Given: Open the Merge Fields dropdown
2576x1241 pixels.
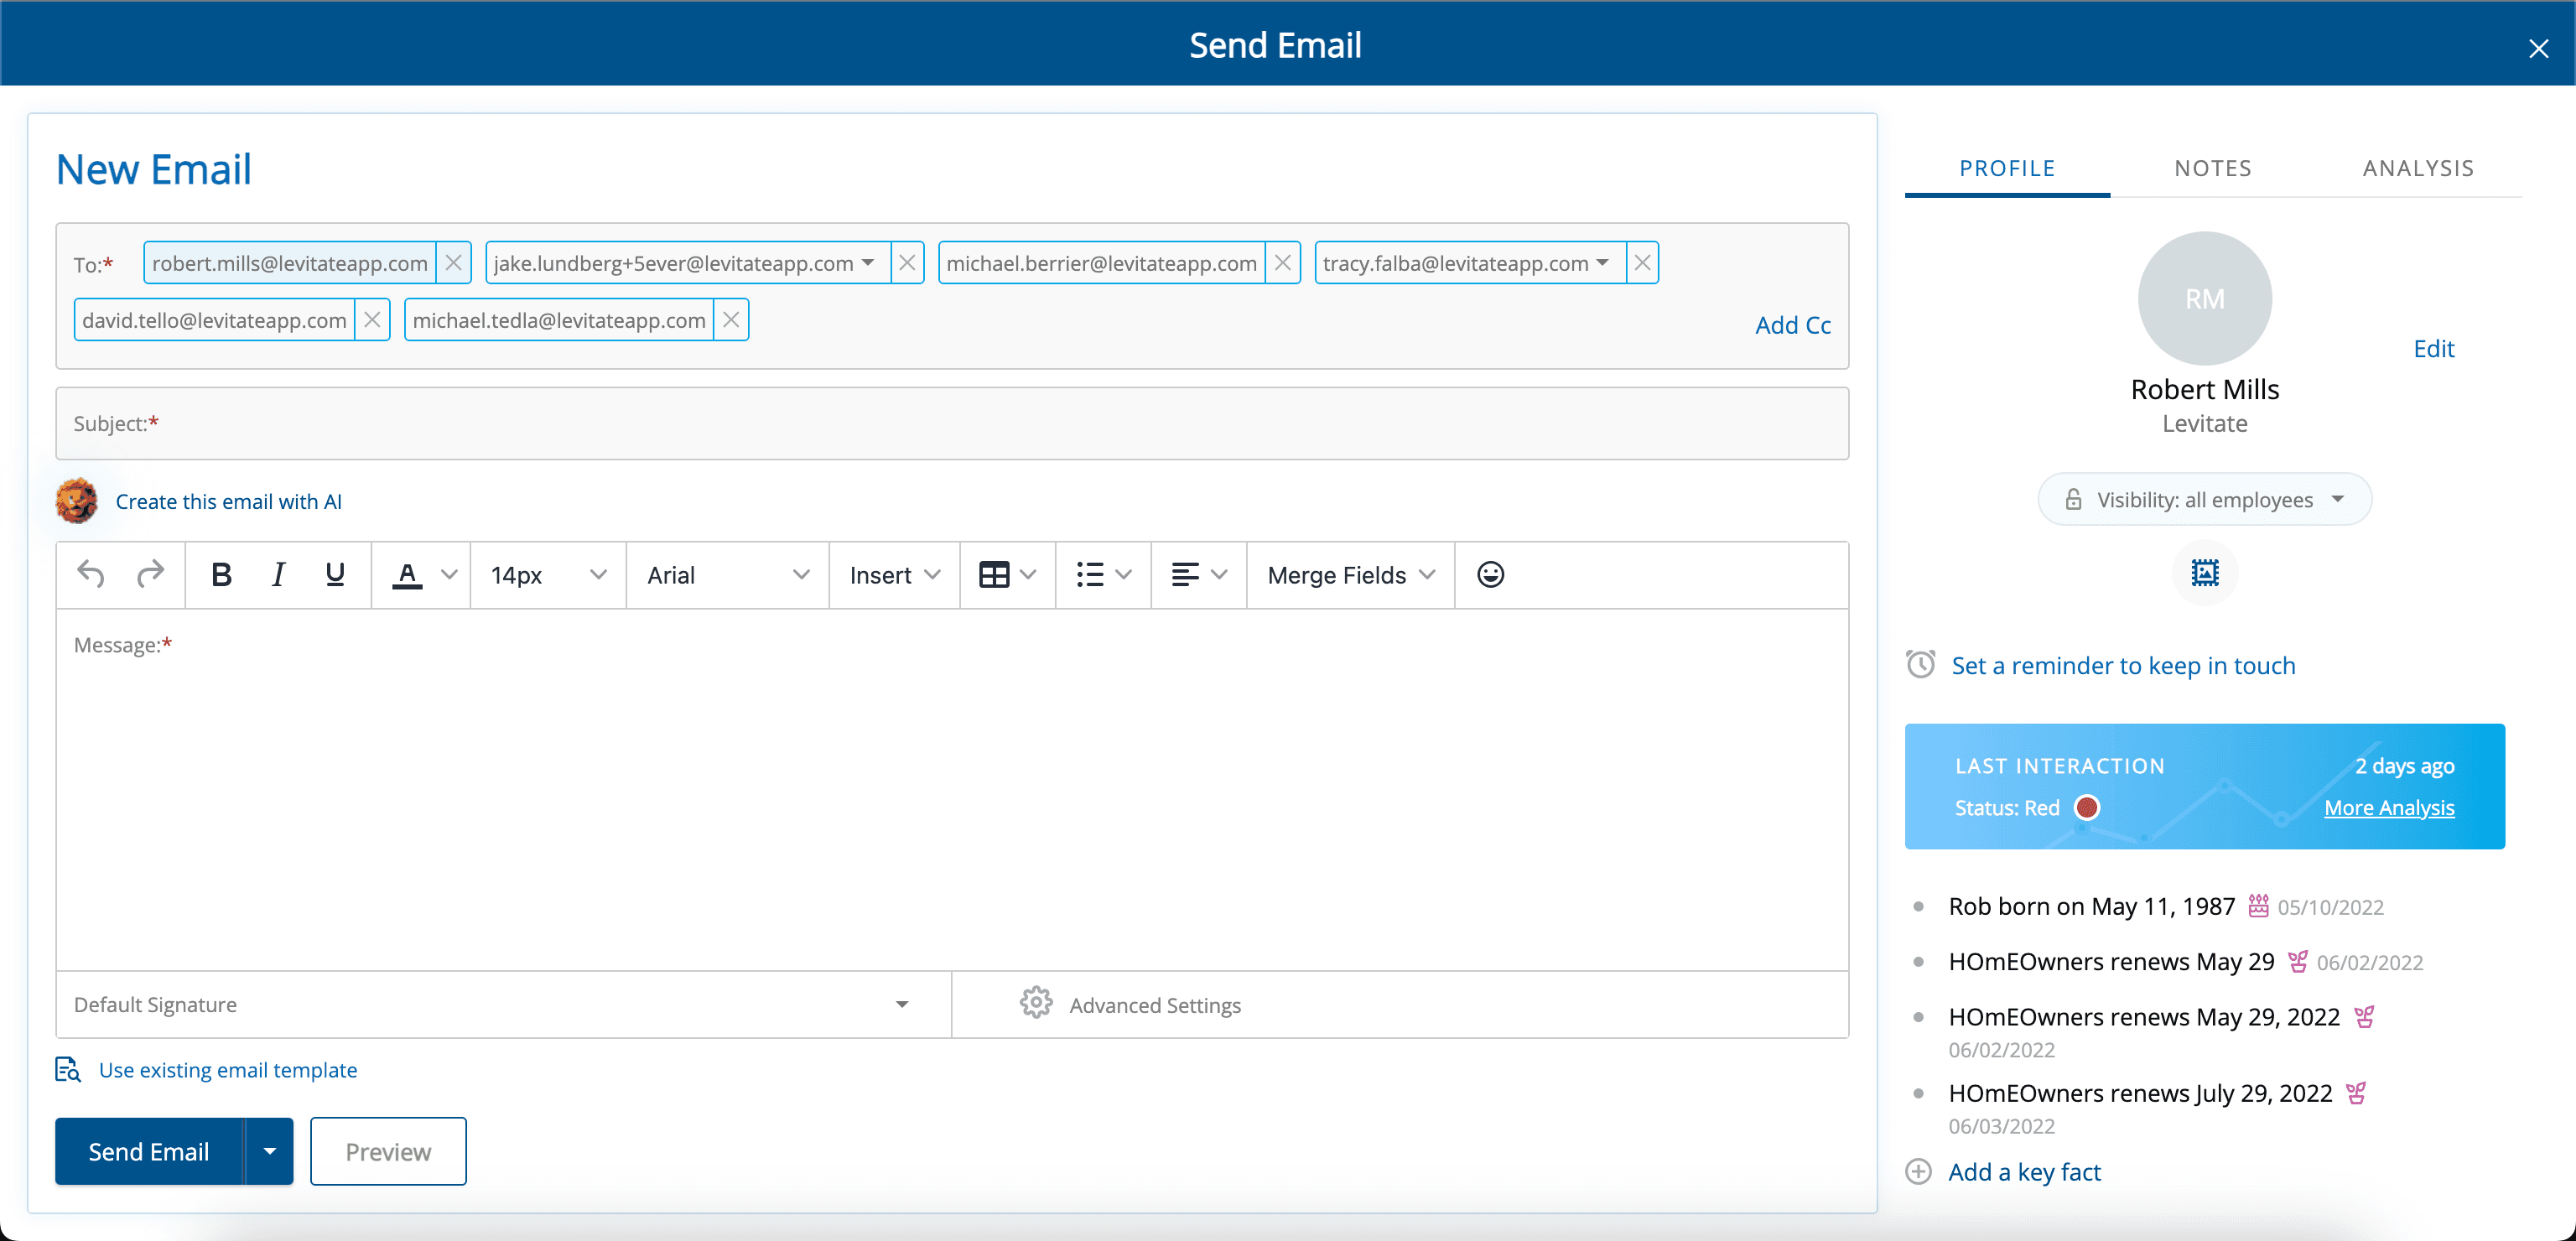Looking at the screenshot, I should tap(1350, 574).
